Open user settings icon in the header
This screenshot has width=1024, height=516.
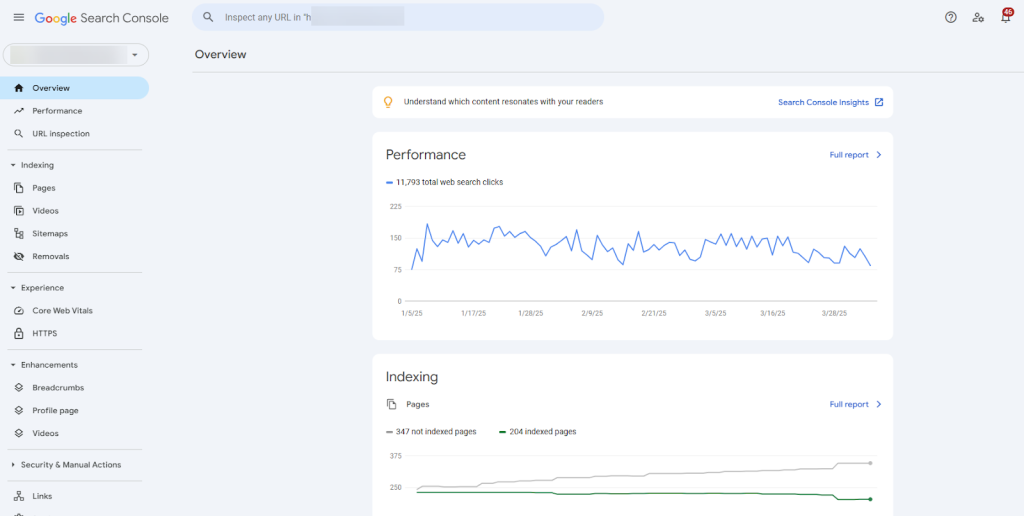[978, 18]
